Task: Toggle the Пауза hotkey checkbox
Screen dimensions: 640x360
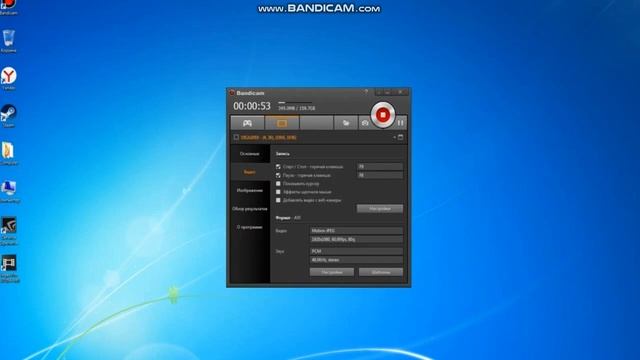Action: point(278,175)
